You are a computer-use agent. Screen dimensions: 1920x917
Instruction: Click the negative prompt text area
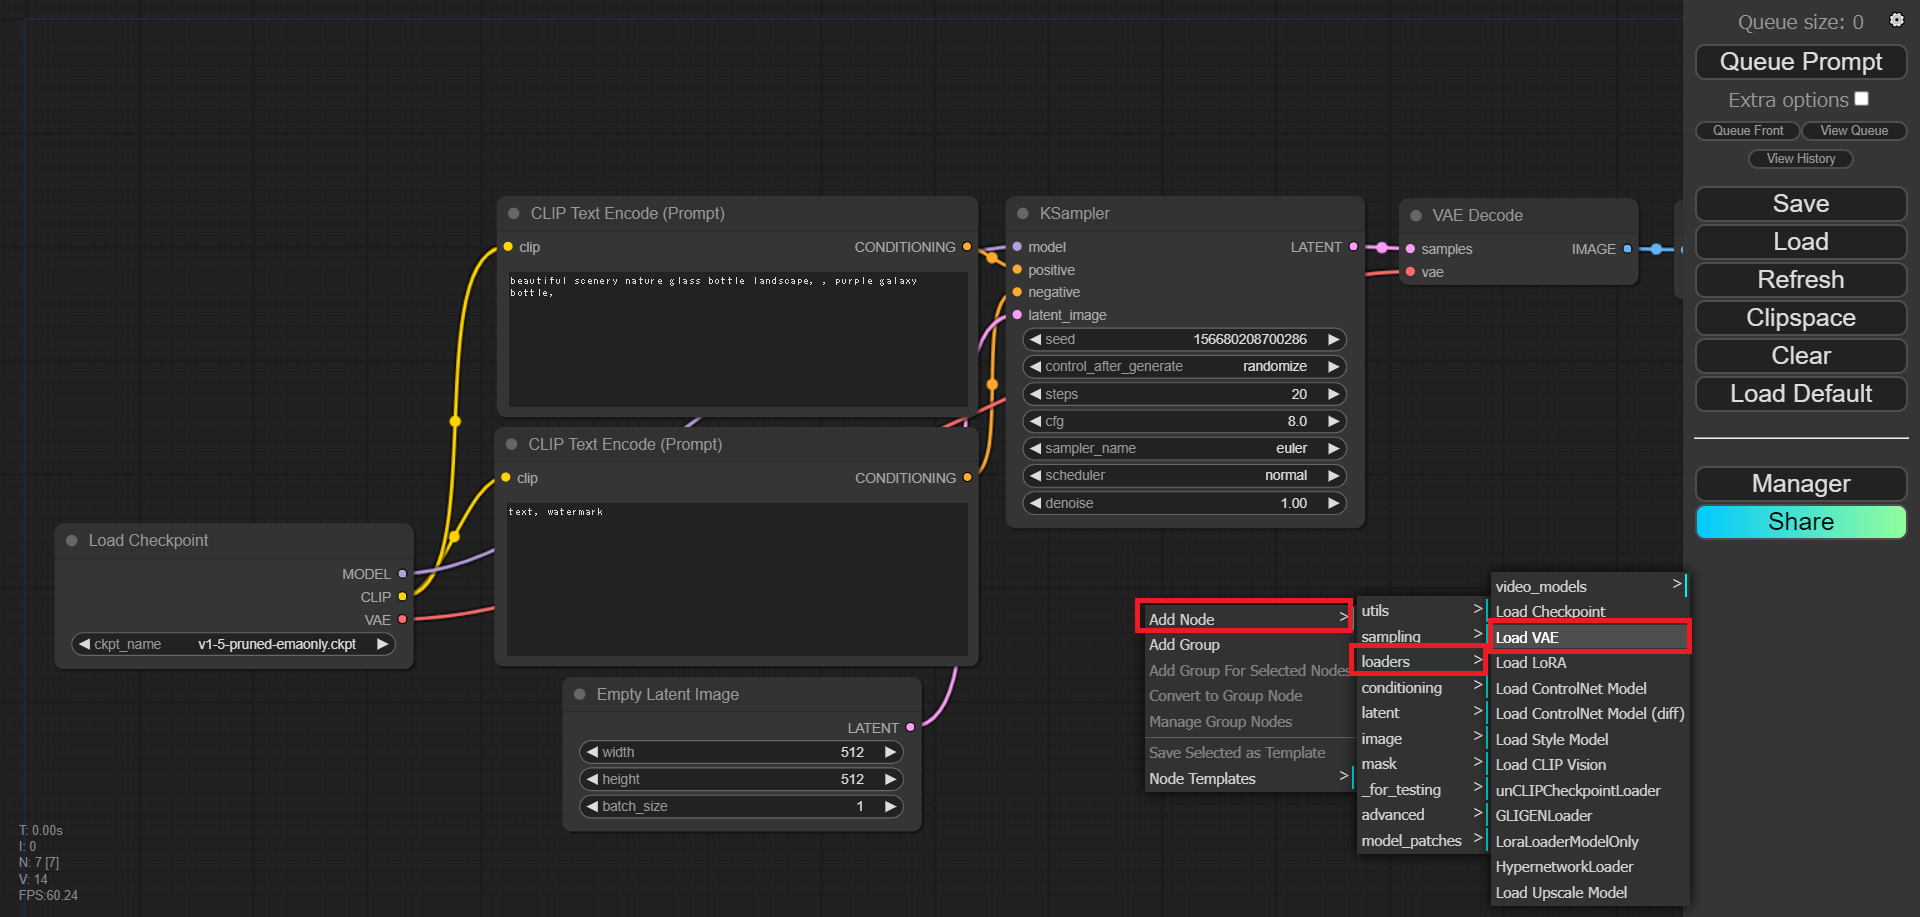(x=736, y=580)
